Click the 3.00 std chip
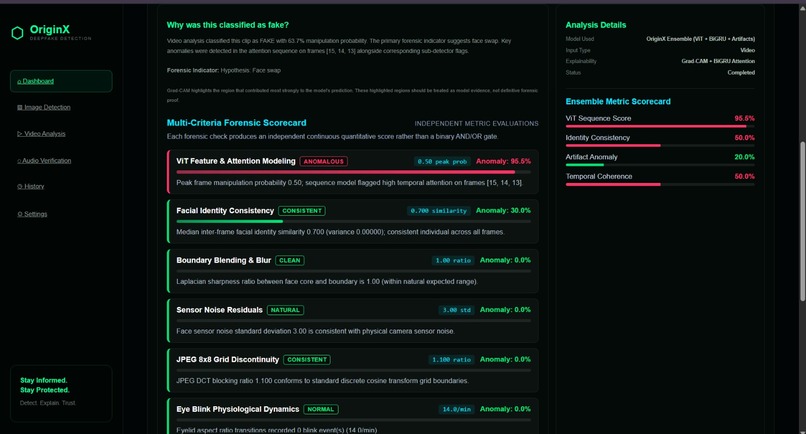 (456, 310)
